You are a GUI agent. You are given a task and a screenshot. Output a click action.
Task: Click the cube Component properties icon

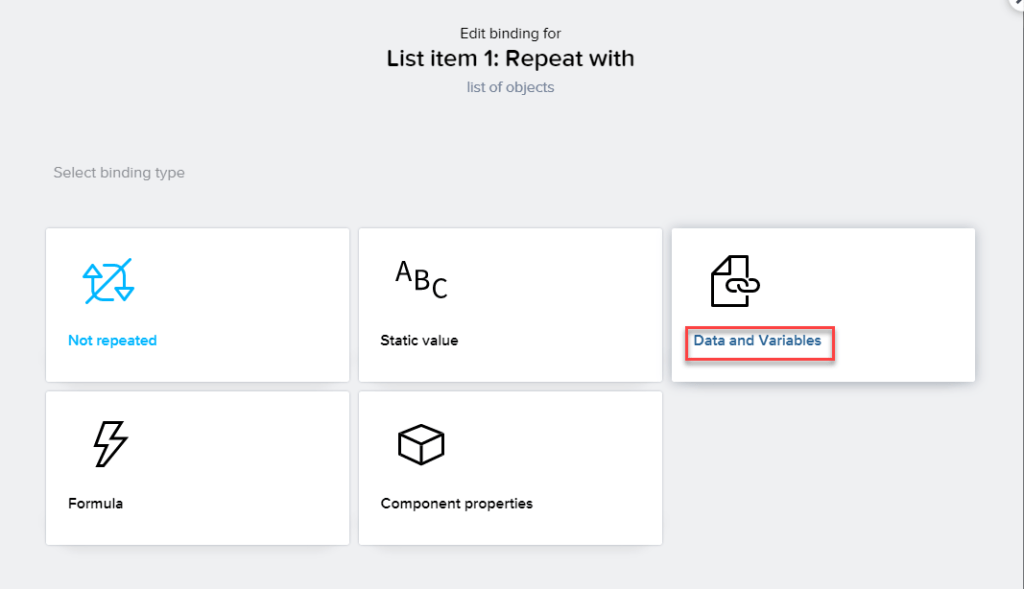421,444
